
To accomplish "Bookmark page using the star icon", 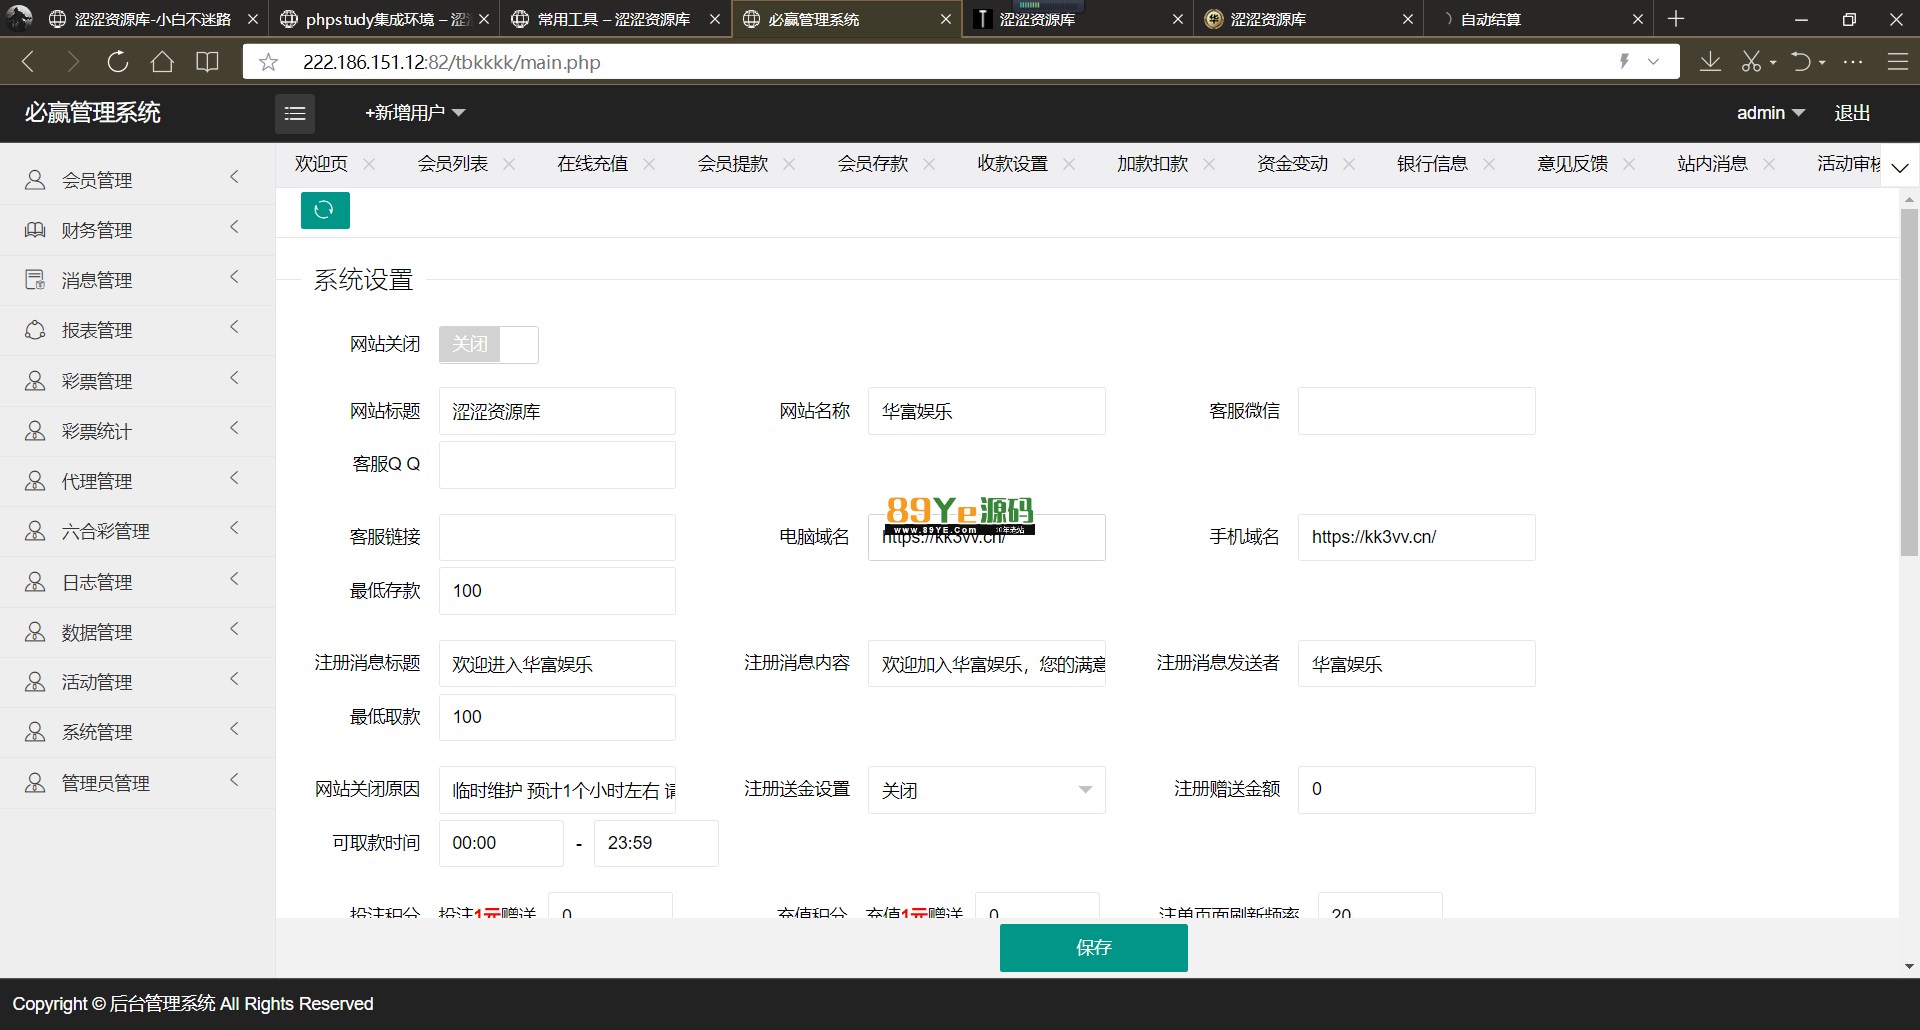I will [268, 63].
